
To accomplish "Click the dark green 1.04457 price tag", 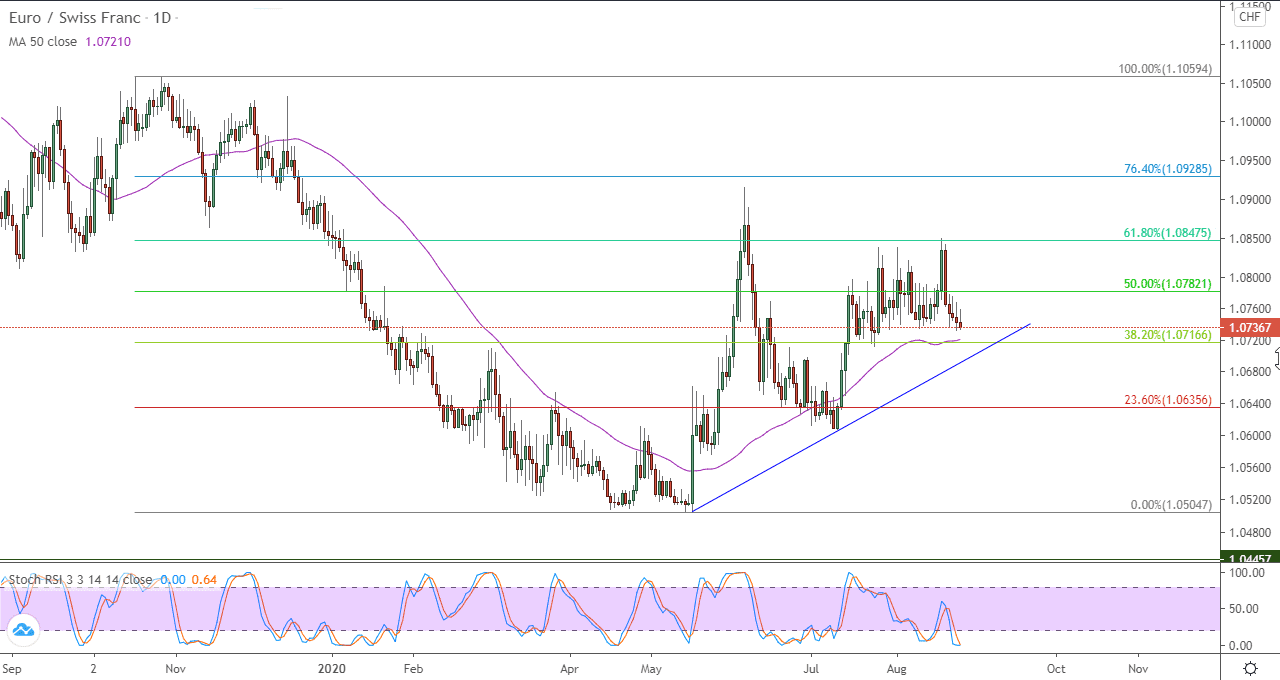I will point(1249,558).
